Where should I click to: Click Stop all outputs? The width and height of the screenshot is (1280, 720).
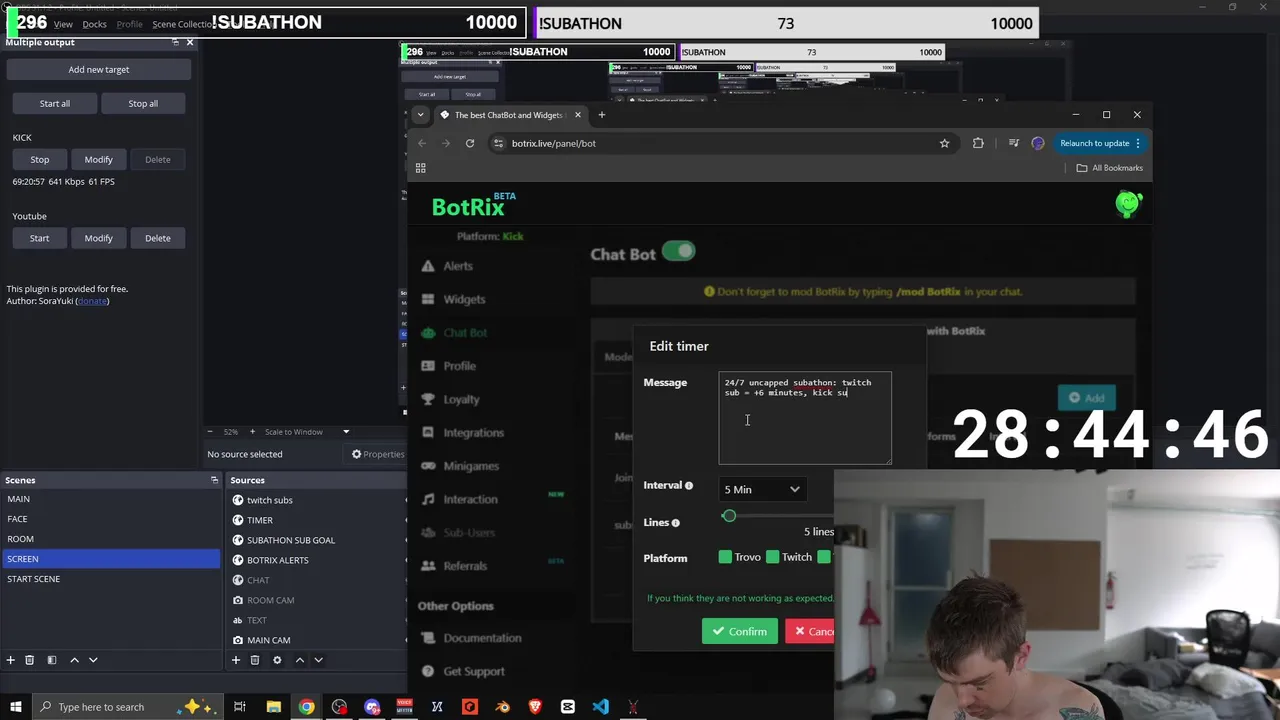pos(143,103)
